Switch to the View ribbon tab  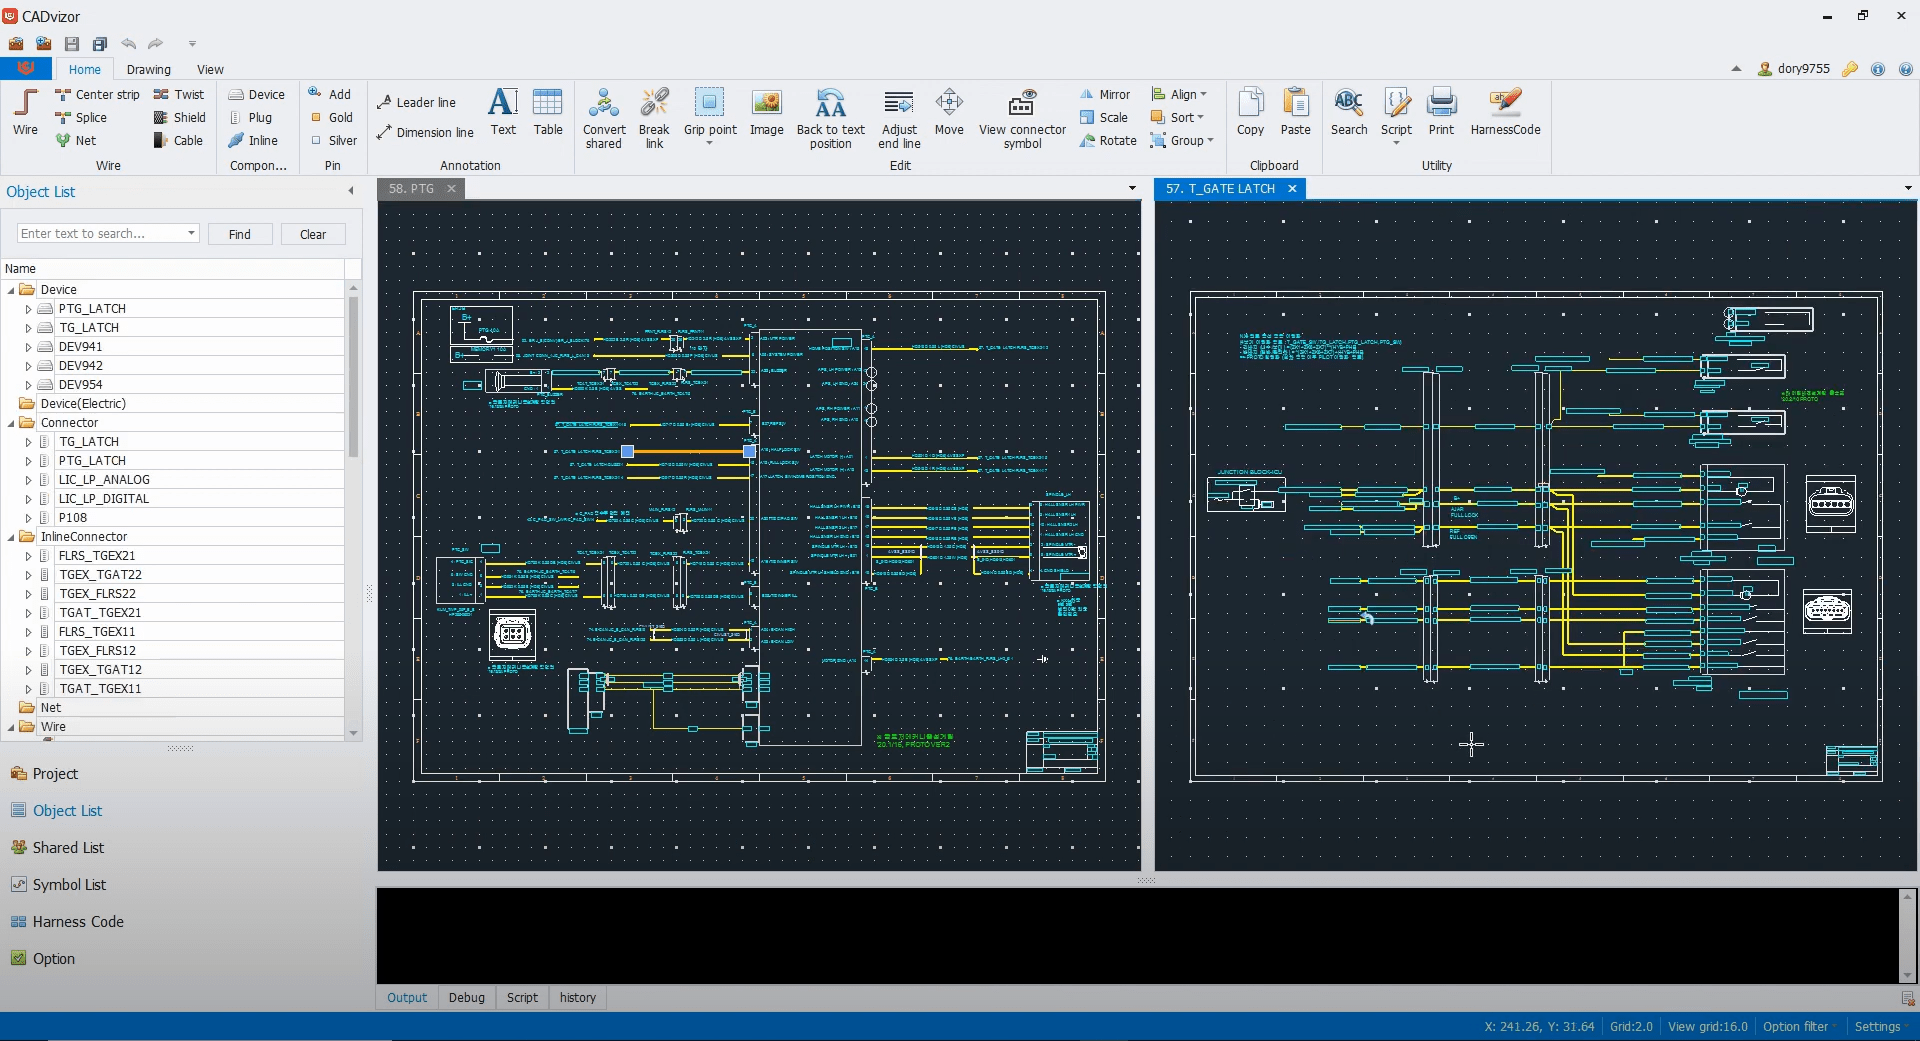pos(210,69)
